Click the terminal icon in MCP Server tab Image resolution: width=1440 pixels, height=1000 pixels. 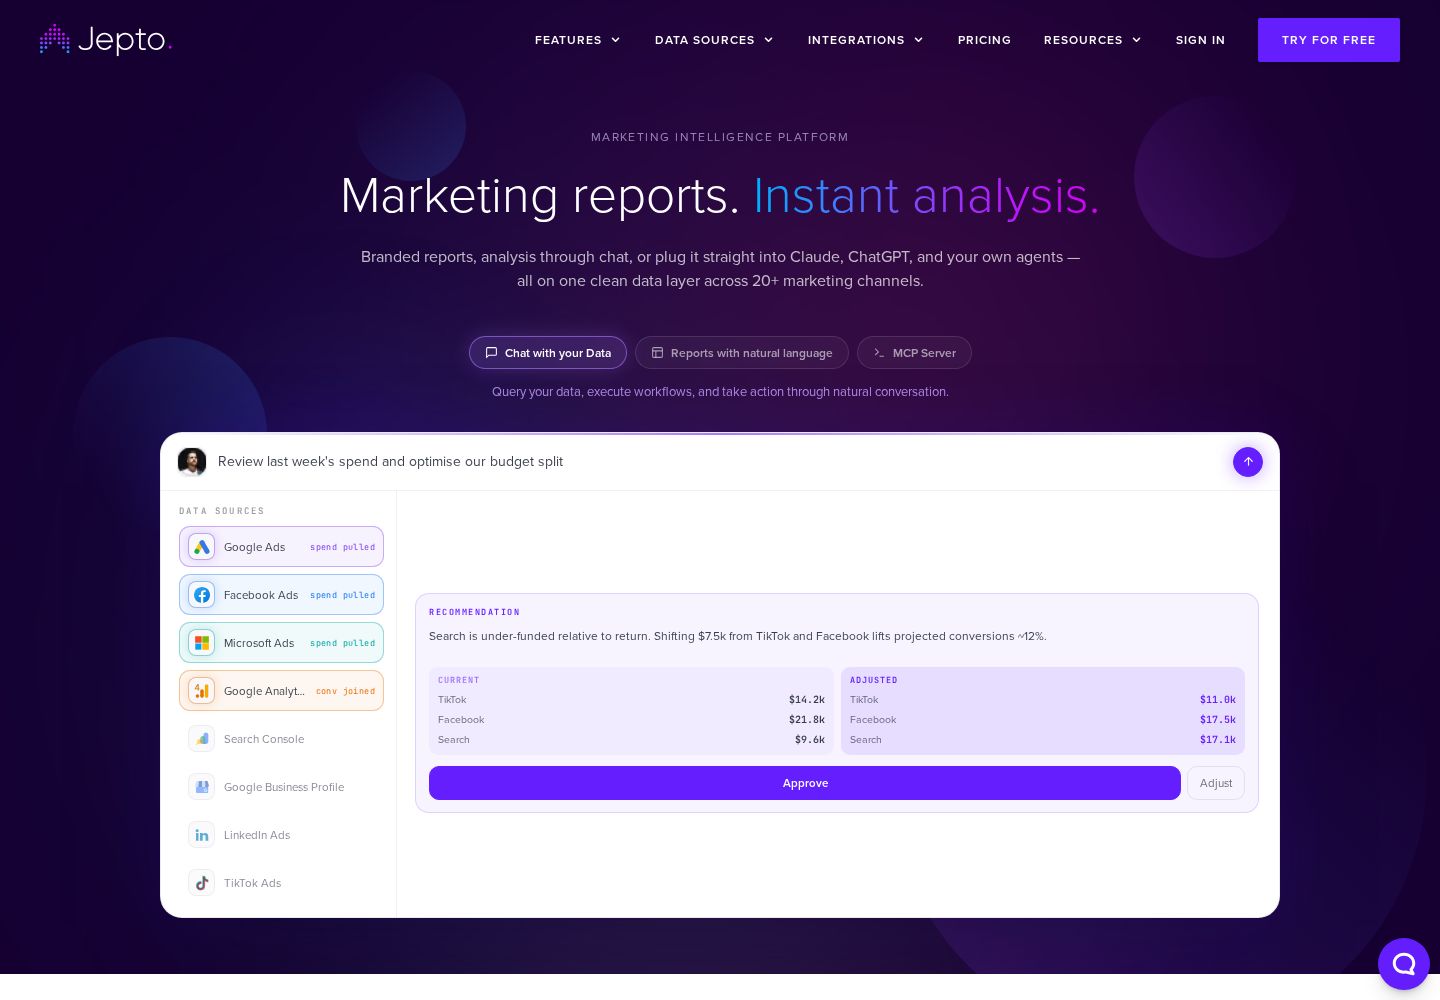pyautogui.click(x=879, y=353)
